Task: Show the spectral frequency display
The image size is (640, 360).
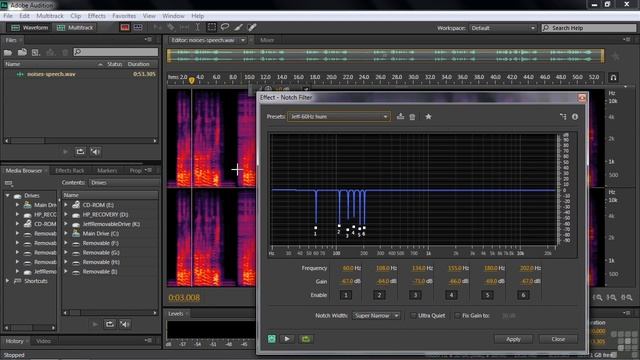Action: [125, 27]
